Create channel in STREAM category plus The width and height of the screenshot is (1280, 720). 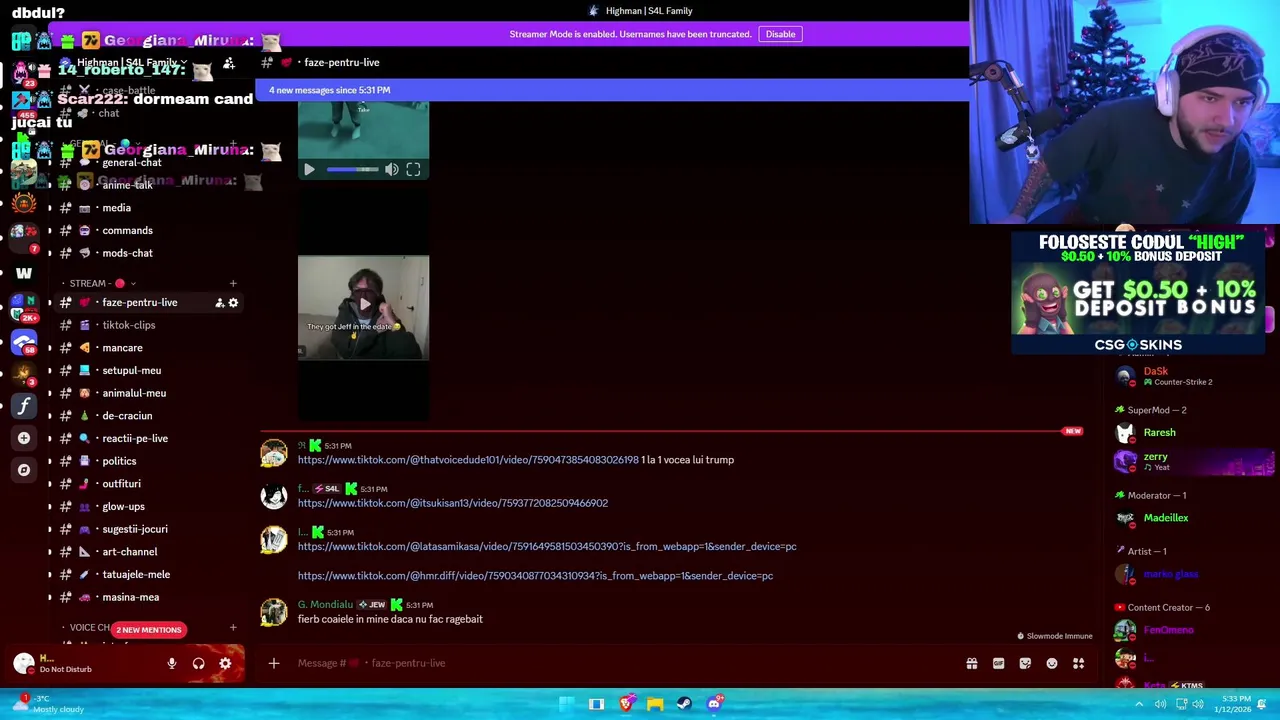point(233,284)
